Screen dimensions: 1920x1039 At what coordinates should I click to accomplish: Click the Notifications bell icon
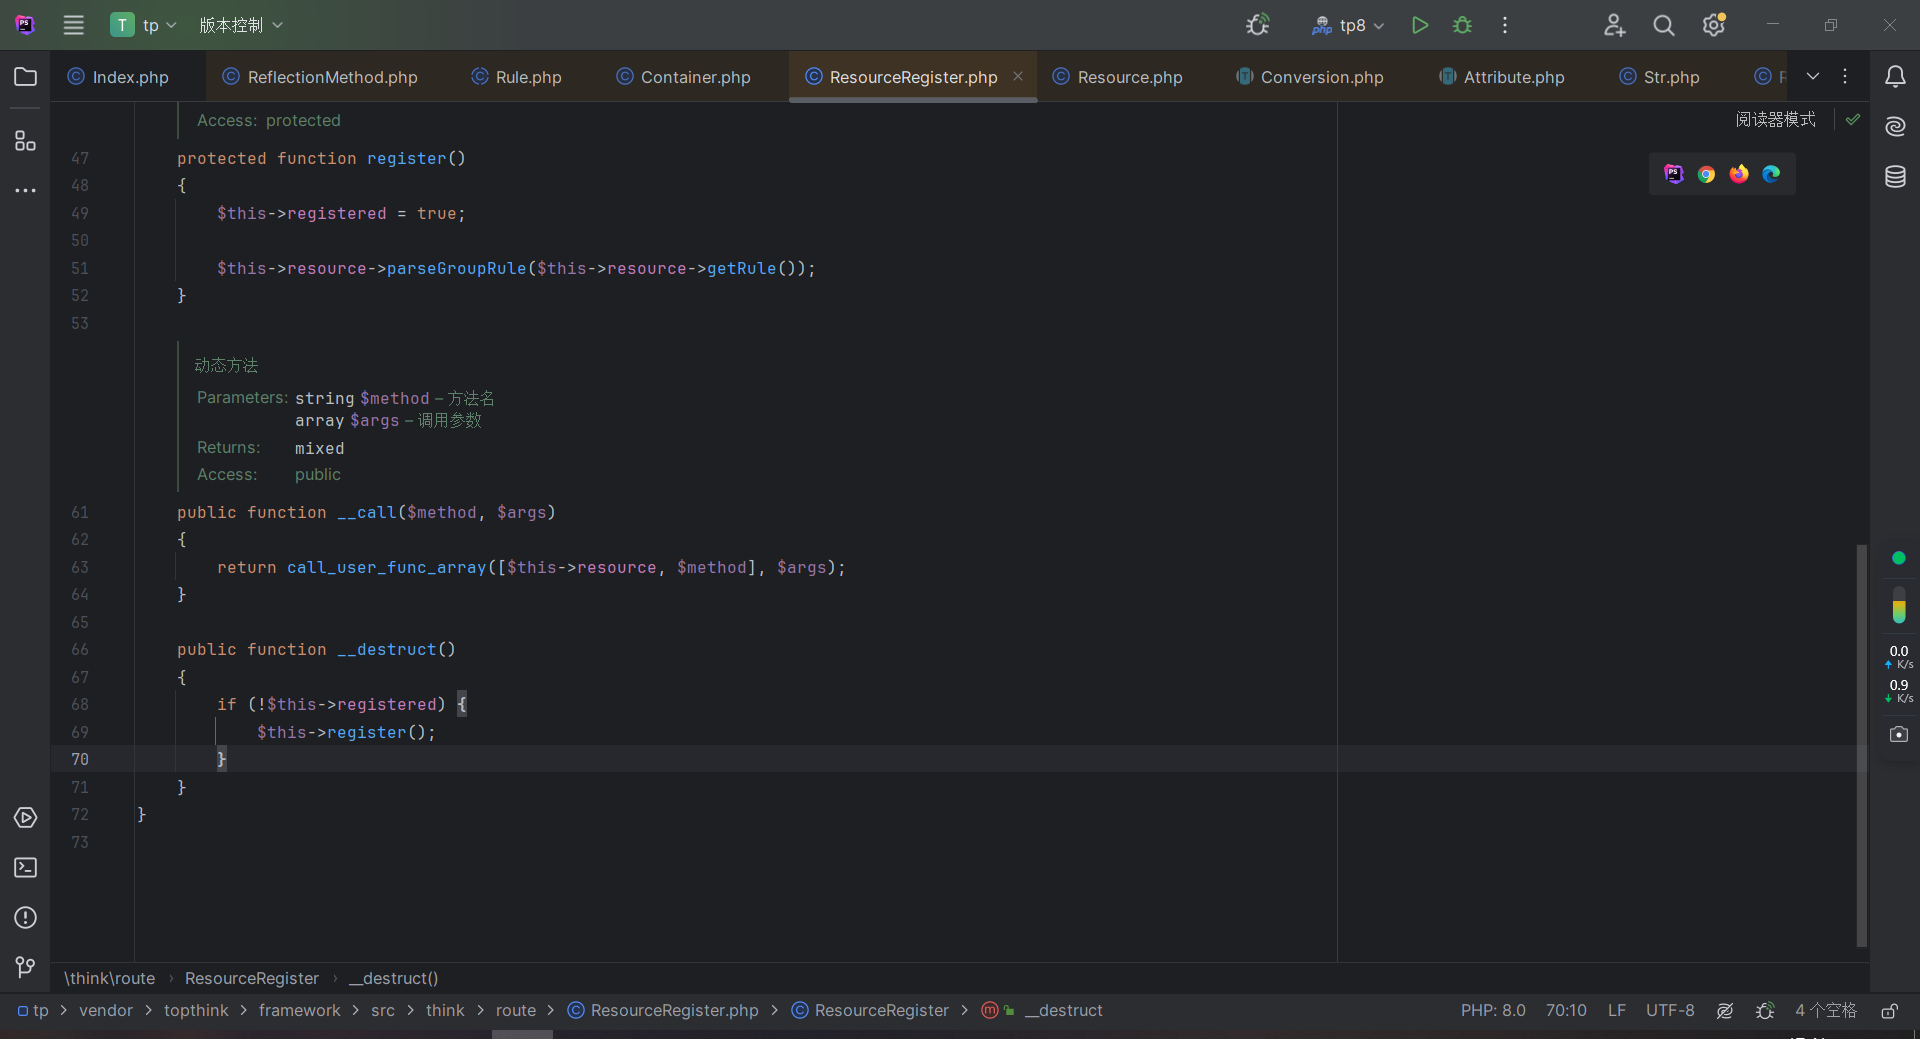[1895, 77]
